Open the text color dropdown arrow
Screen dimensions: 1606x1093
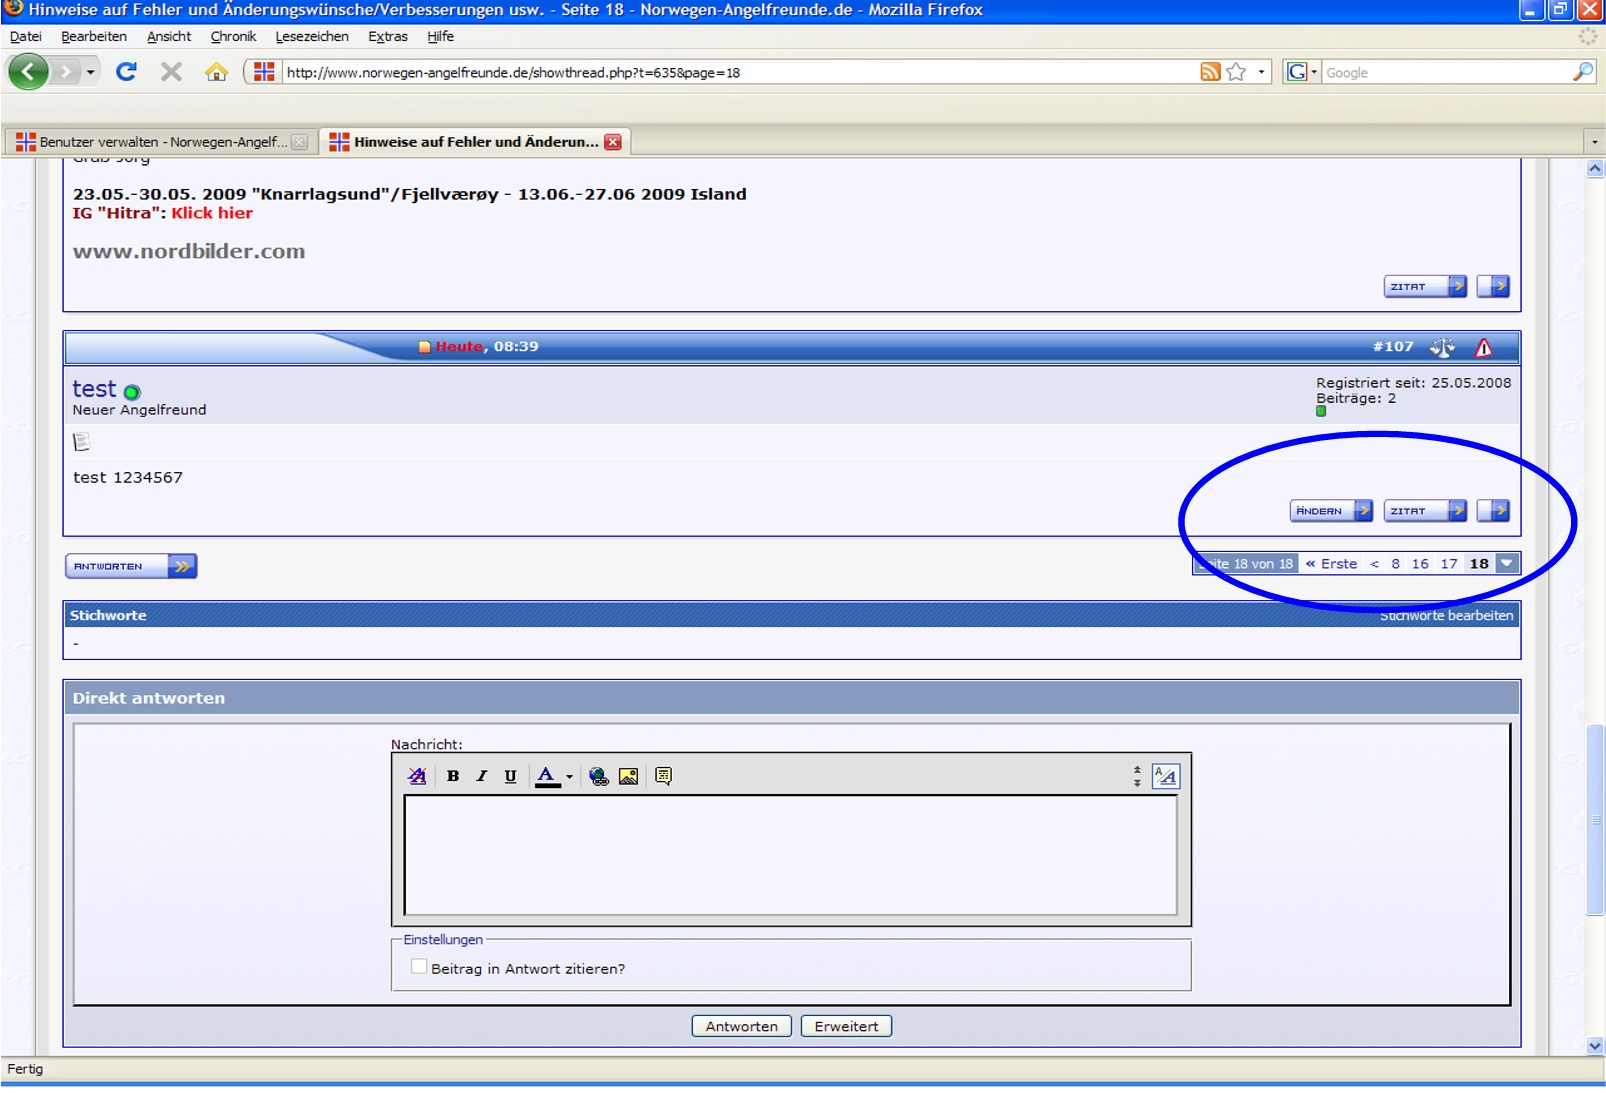(569, 777)
